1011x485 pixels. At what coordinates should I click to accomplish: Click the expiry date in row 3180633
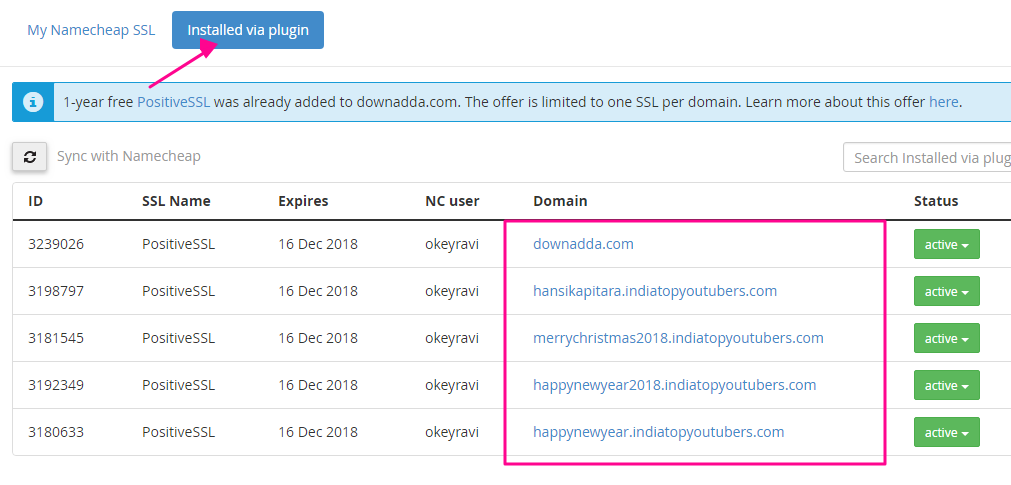tap(318, 432)
